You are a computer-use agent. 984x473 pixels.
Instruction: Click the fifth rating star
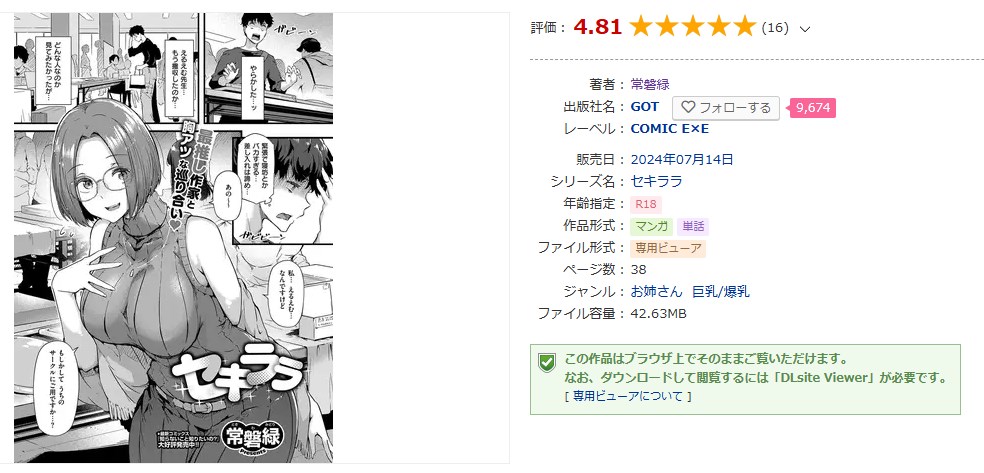click(744, 27)
